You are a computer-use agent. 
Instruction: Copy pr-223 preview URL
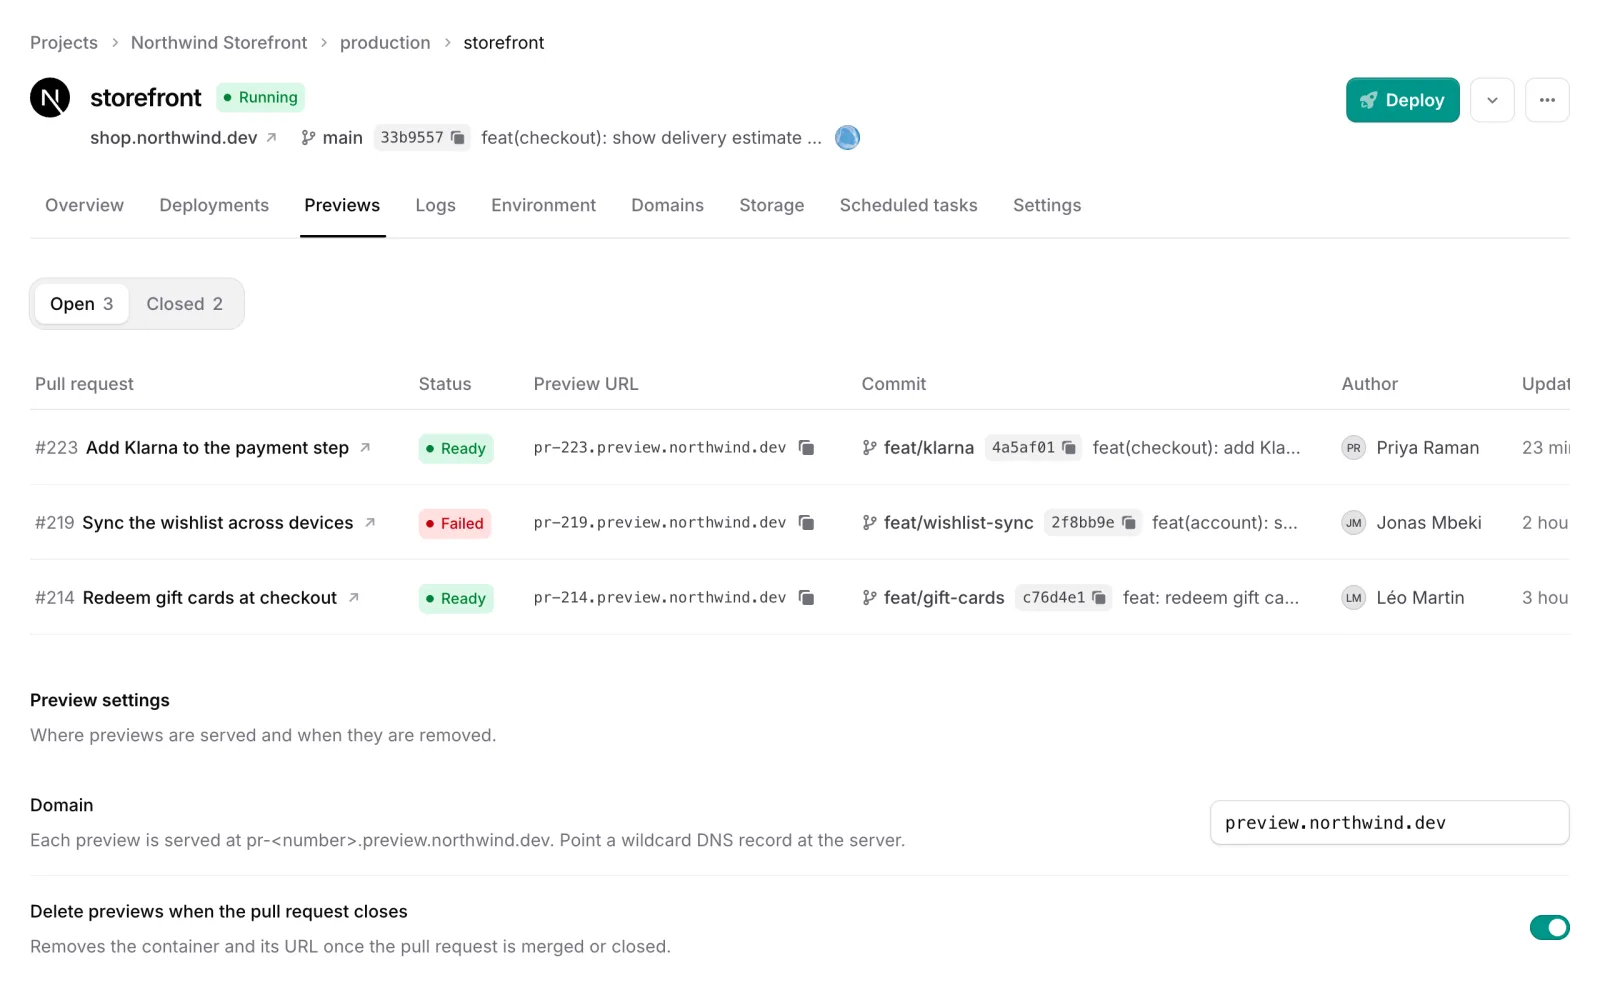[806, 448]
